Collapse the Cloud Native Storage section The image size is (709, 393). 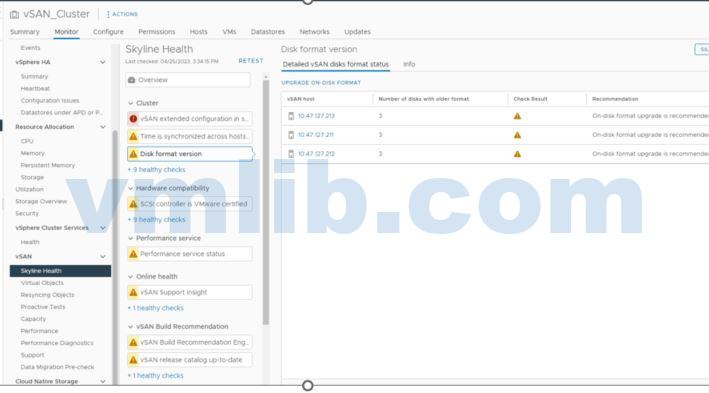[x=103, y=381]
